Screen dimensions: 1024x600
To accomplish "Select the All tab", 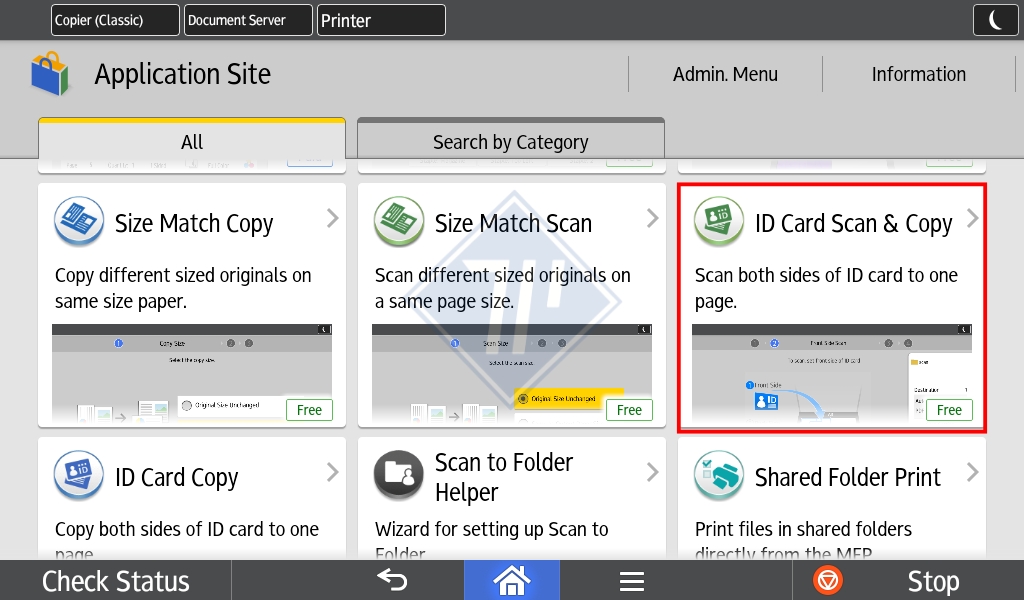I will (x=192, y=141).
